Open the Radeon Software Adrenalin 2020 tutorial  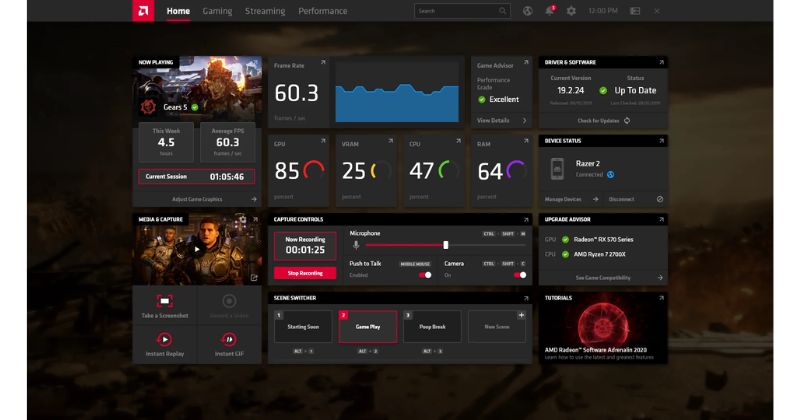tap(603, 328)
